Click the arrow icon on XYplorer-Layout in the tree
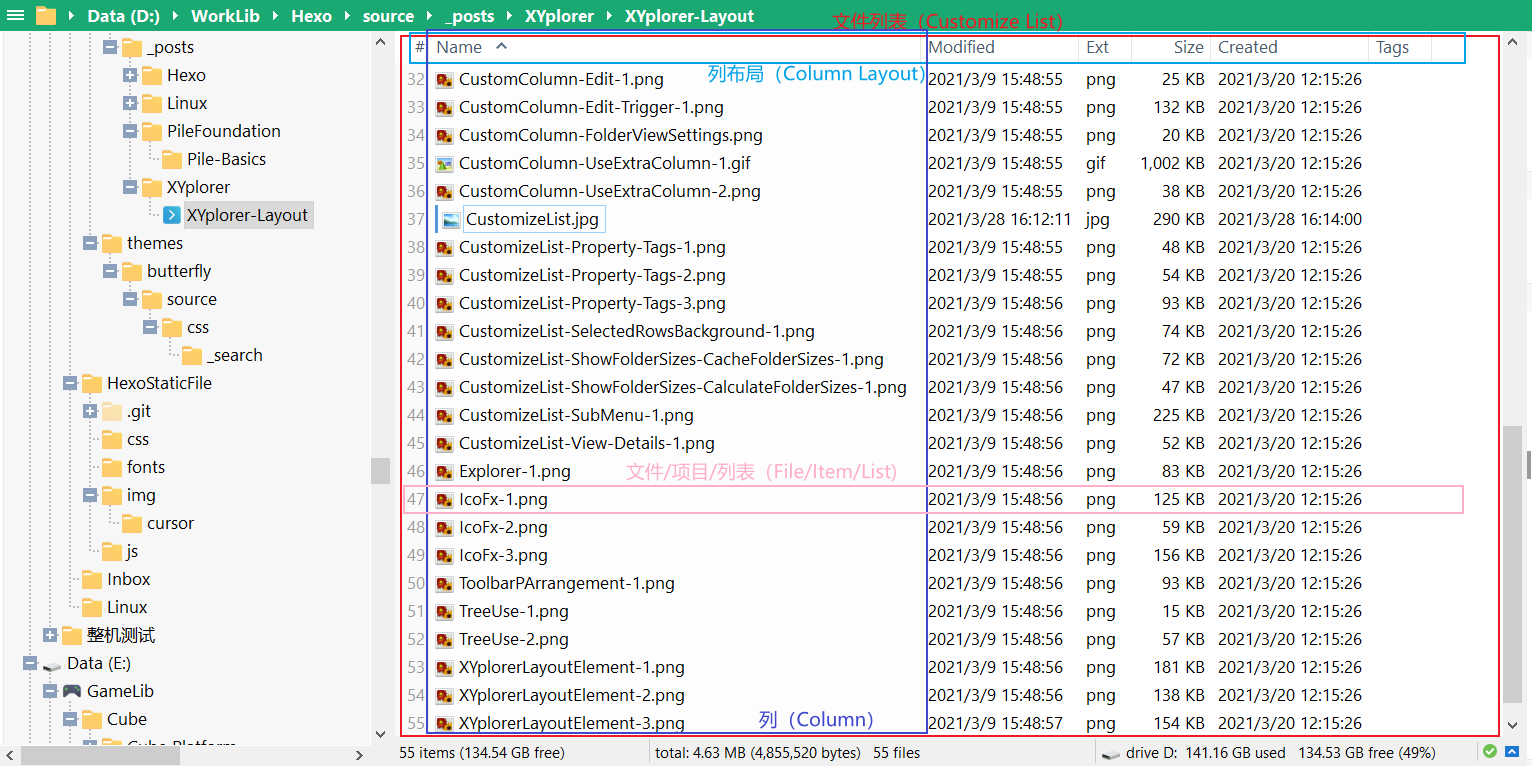Screen dimensions: 1532x766 point(171,214)
